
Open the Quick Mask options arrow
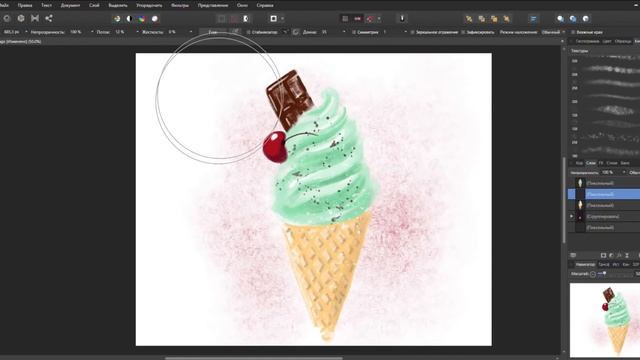pyautogui.click(x=282, y=19)
